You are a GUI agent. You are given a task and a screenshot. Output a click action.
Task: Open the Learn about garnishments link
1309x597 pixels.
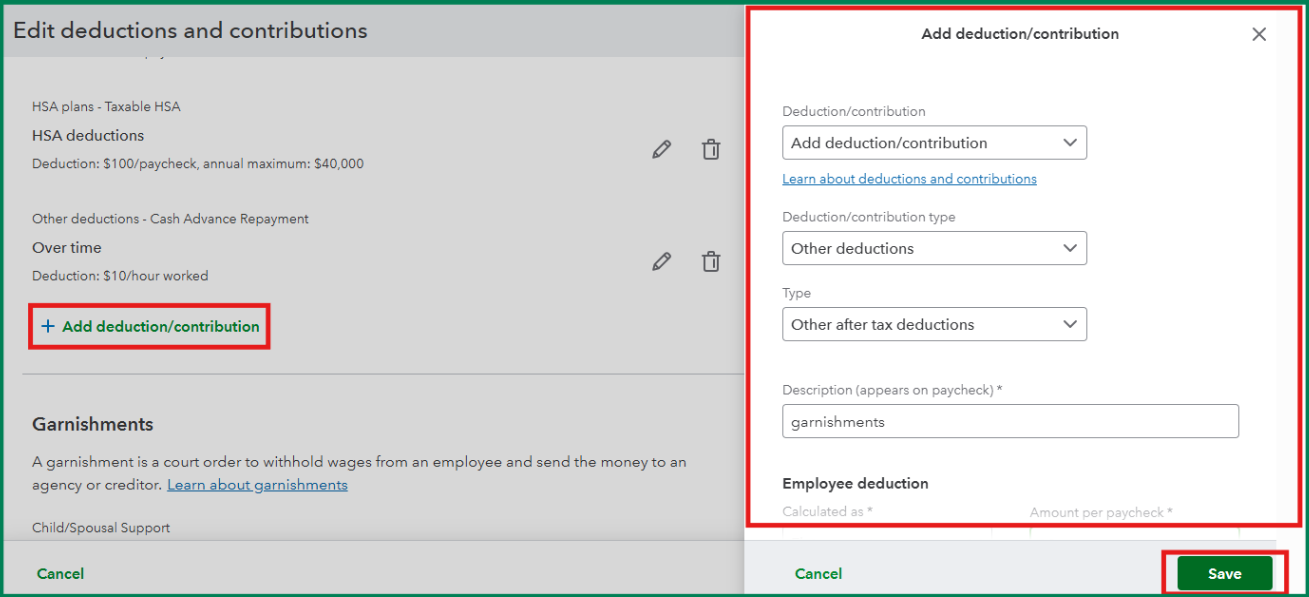[x=257, y=485]
